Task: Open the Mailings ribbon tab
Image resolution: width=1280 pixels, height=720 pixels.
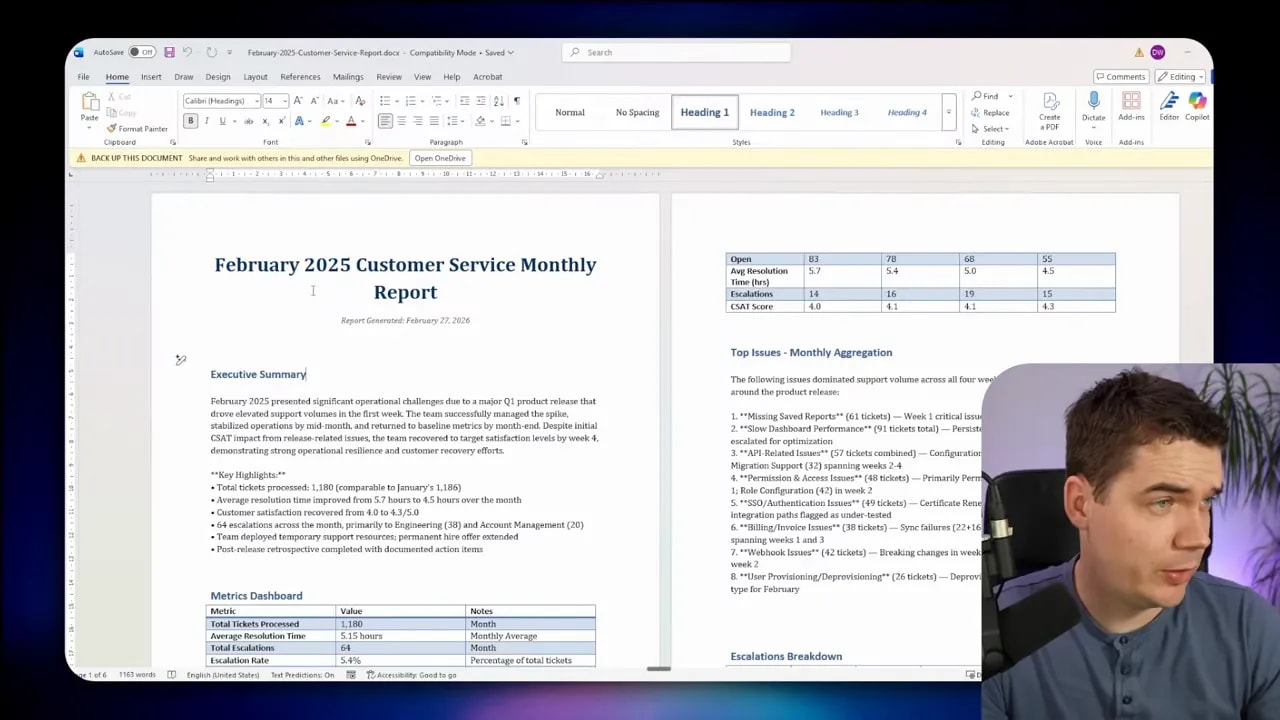Action: (348, 76)
